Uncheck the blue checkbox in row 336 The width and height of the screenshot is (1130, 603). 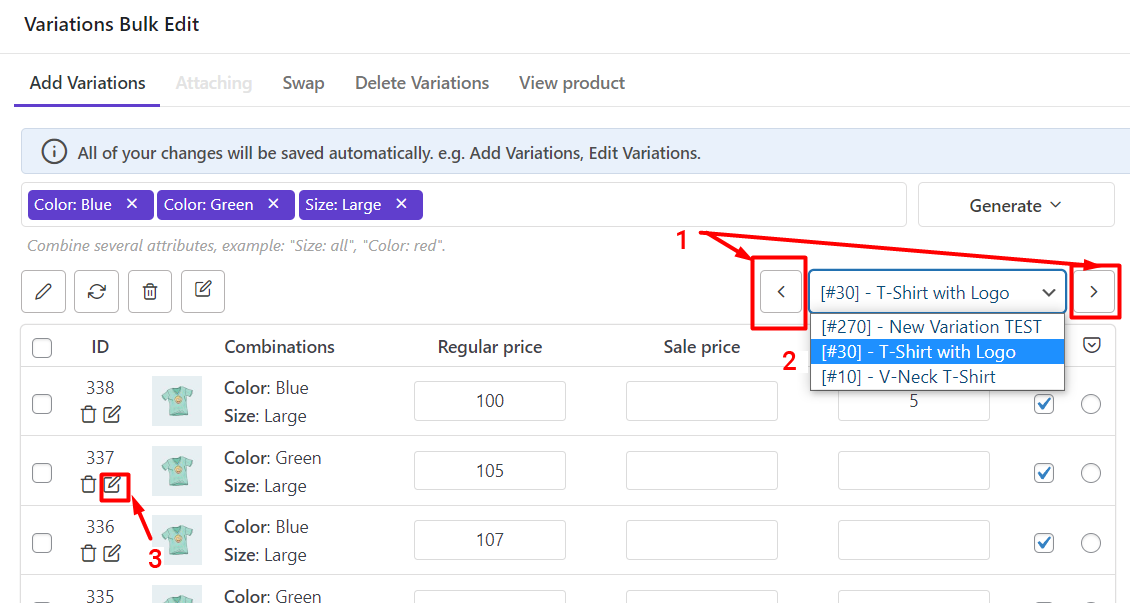point(1044,542)
